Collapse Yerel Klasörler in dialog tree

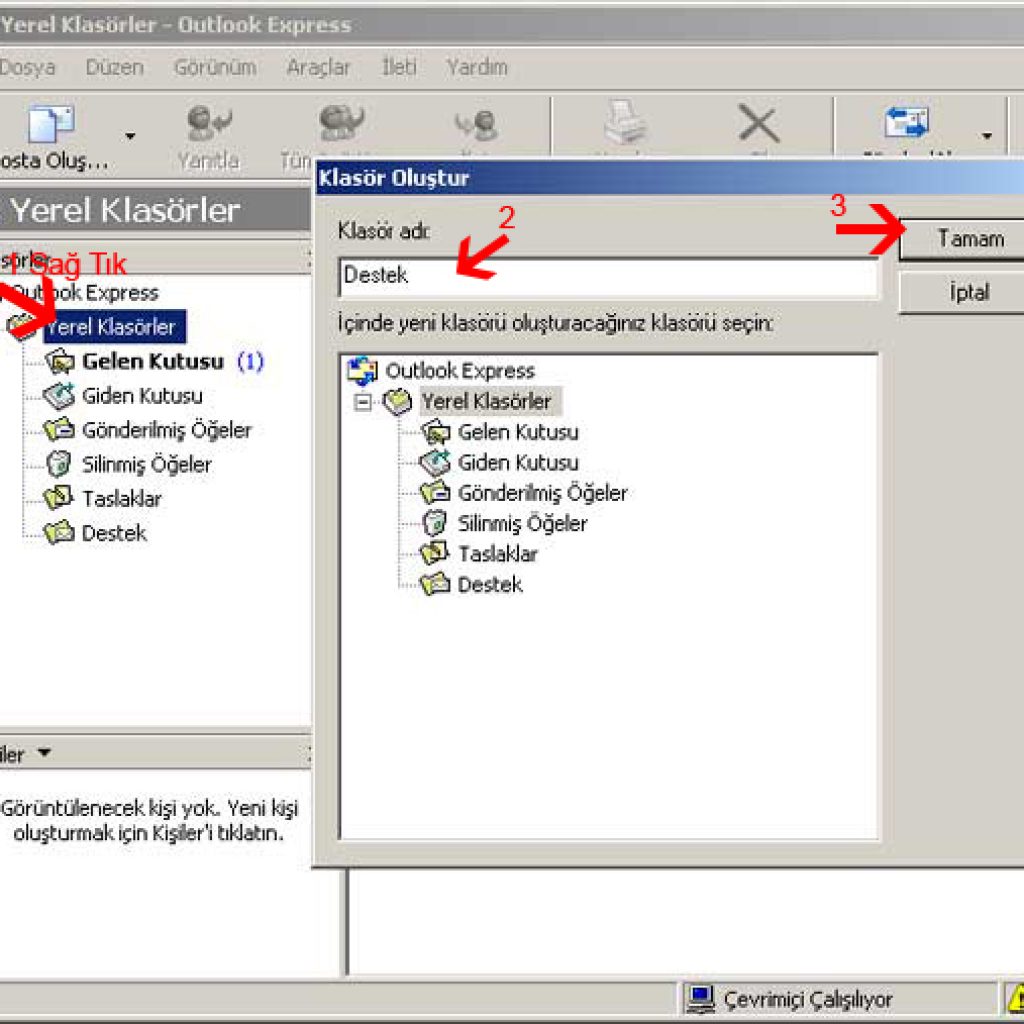pyautogui.click(x=362, y=402)
